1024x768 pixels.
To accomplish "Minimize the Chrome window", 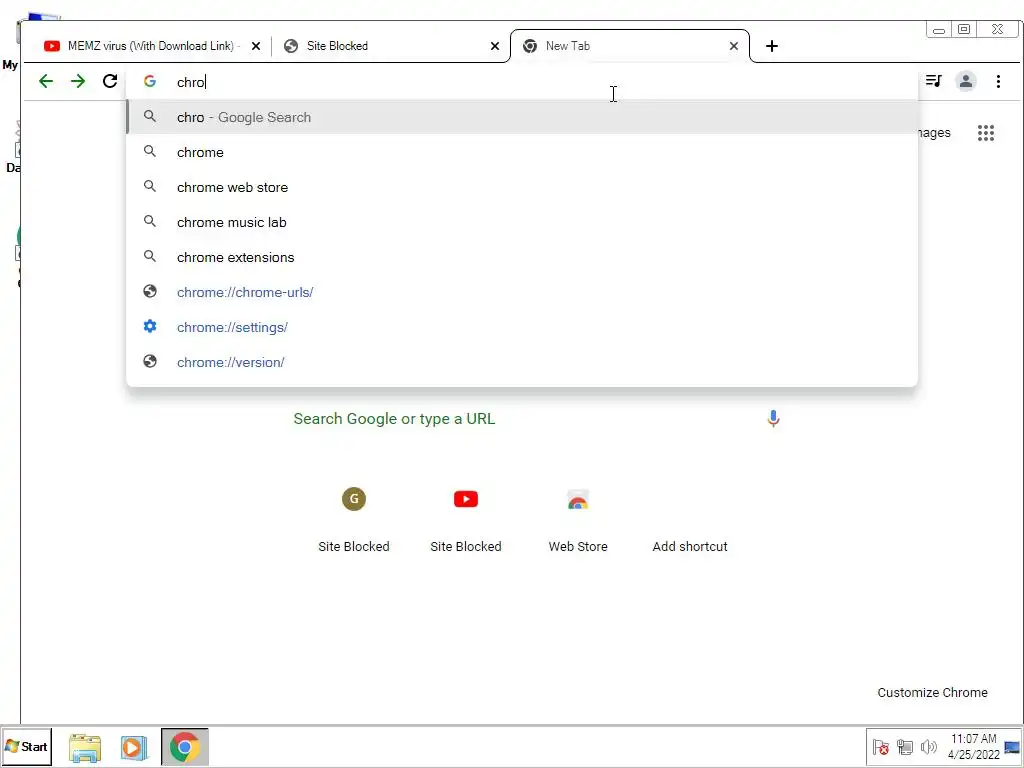I will [x=938, y=29].
